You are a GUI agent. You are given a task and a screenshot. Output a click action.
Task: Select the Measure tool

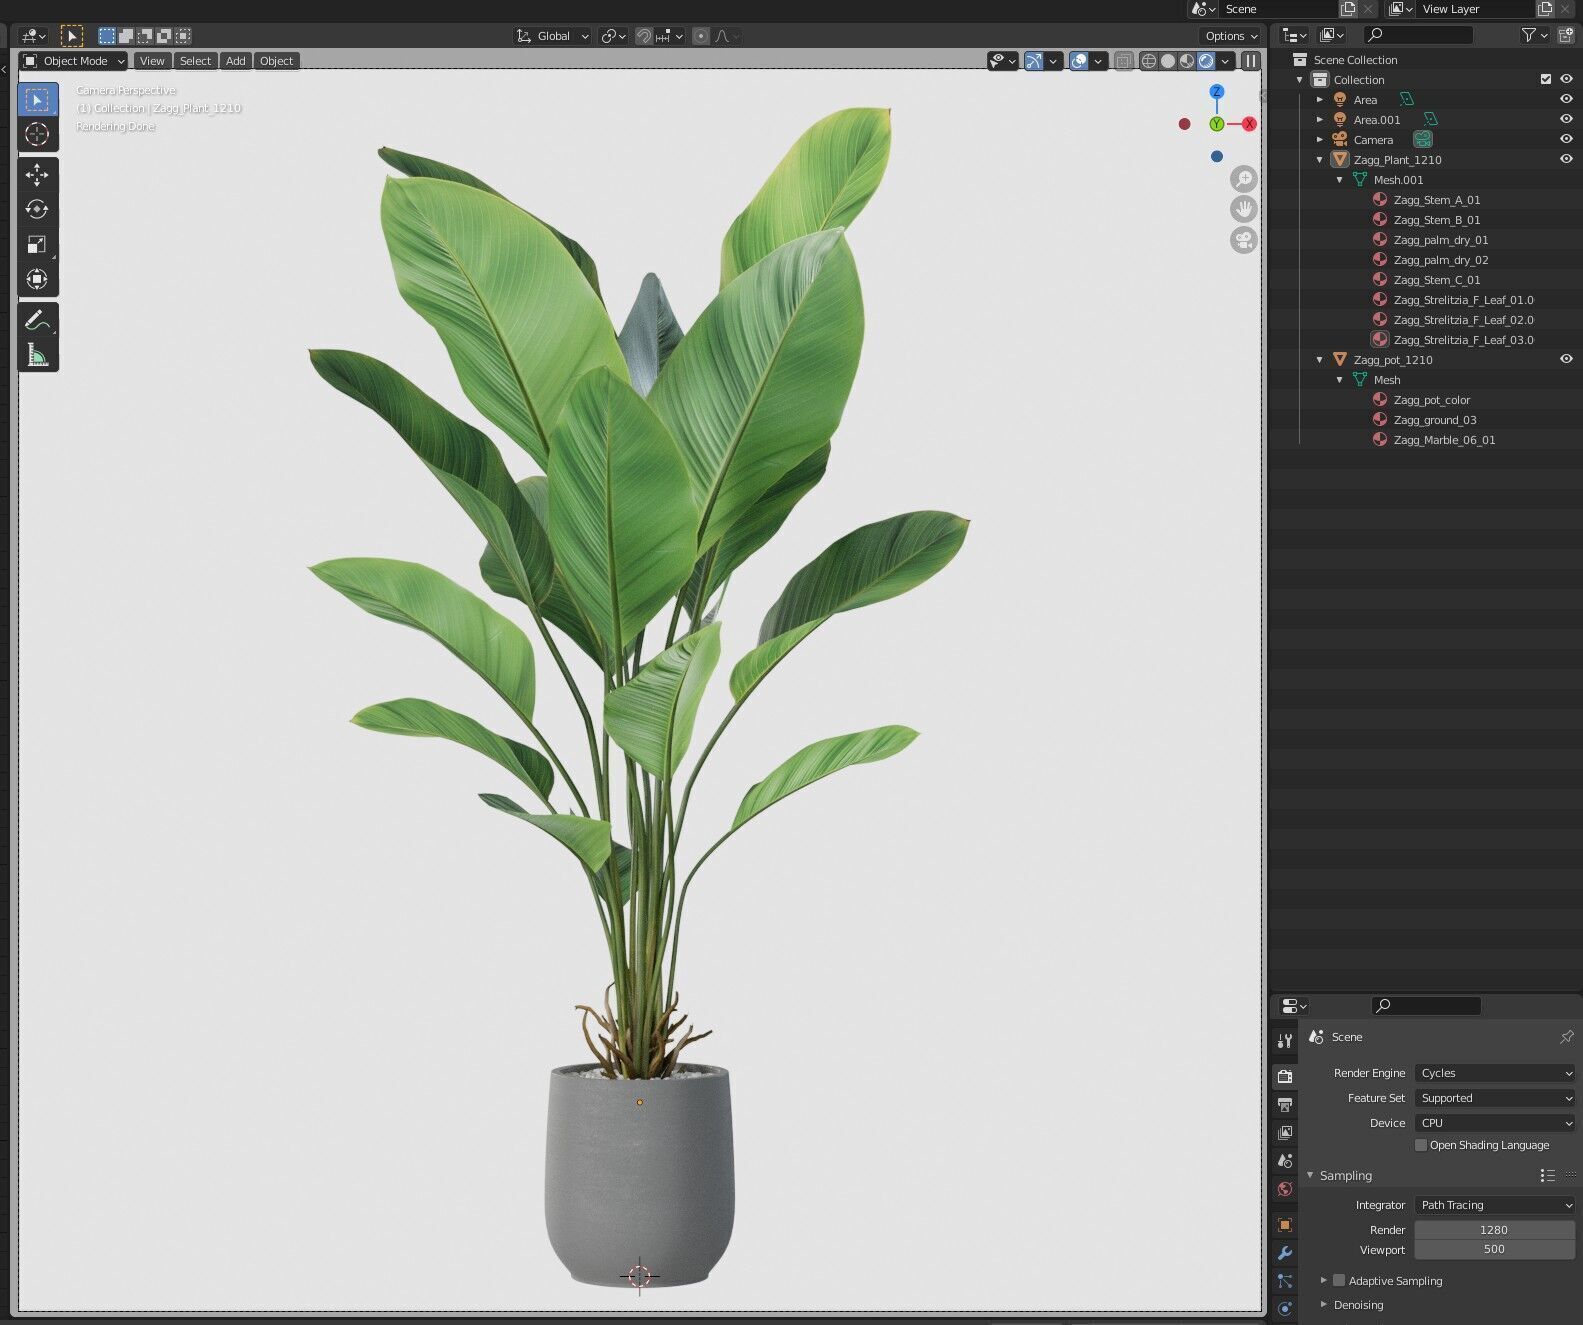(x=37, y=355)
